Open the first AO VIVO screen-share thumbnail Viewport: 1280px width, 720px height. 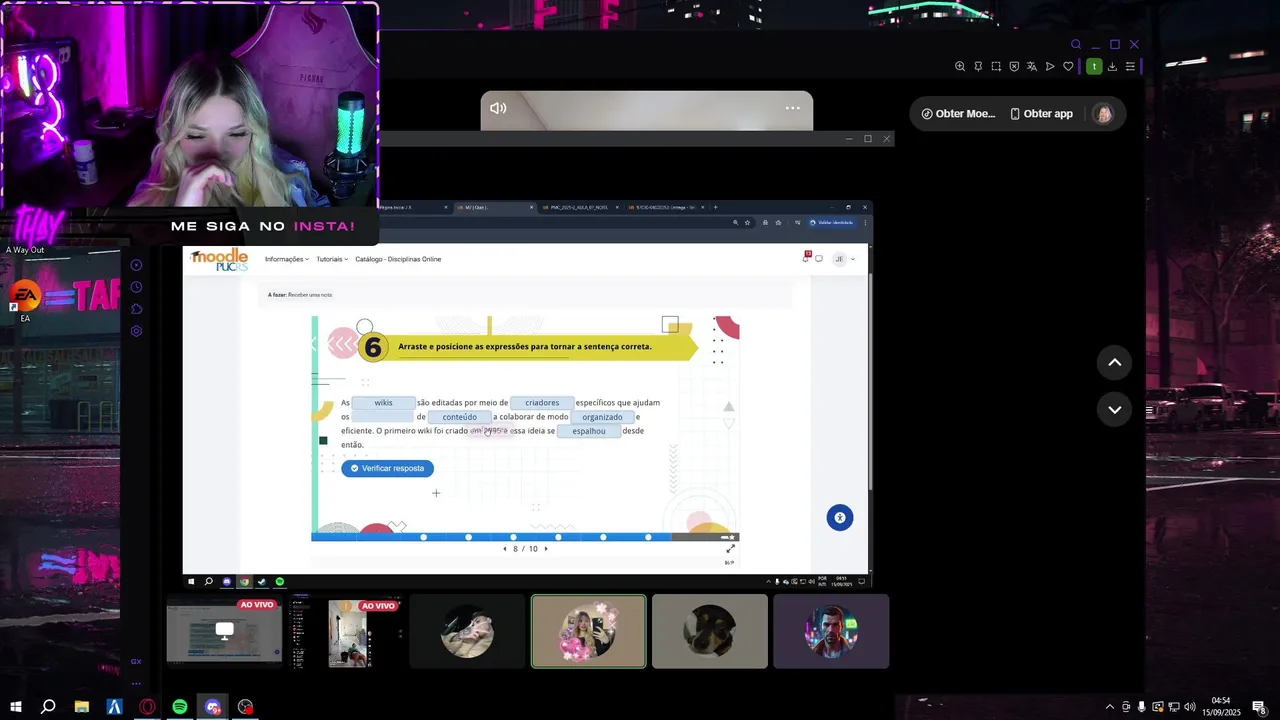tap(224, 631)
